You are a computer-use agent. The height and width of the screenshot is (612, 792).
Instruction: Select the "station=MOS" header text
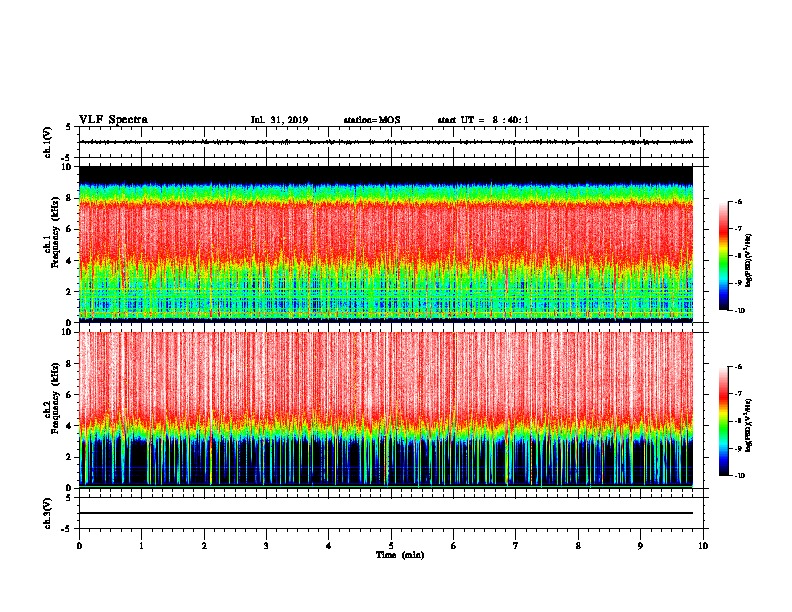click(x=372, y=120)
